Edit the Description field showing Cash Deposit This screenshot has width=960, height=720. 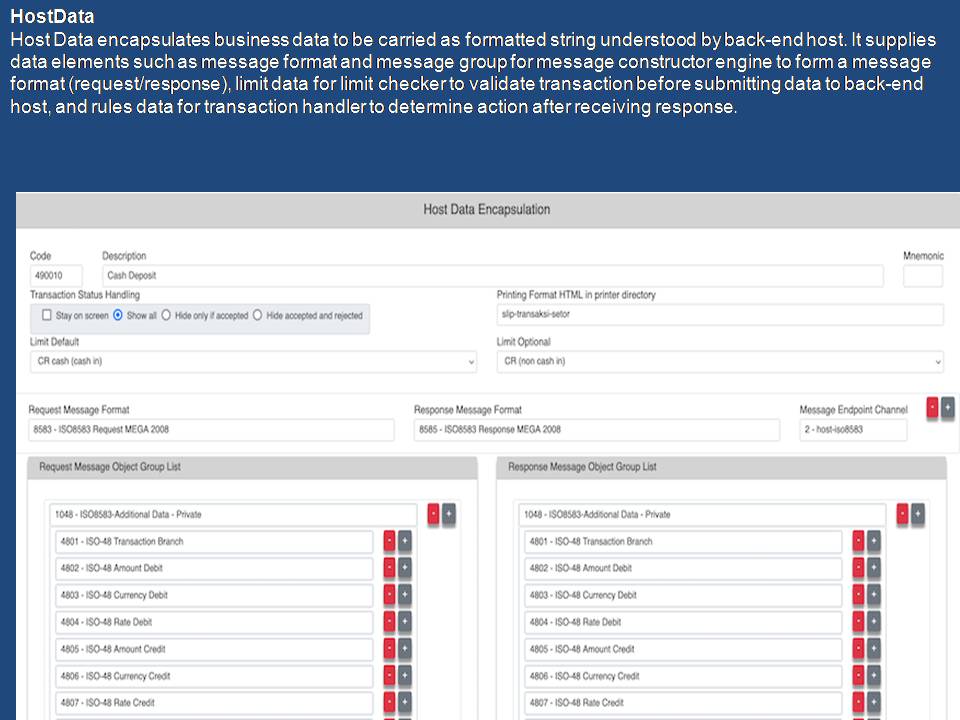pyautogui.click(x=492, y=276)
